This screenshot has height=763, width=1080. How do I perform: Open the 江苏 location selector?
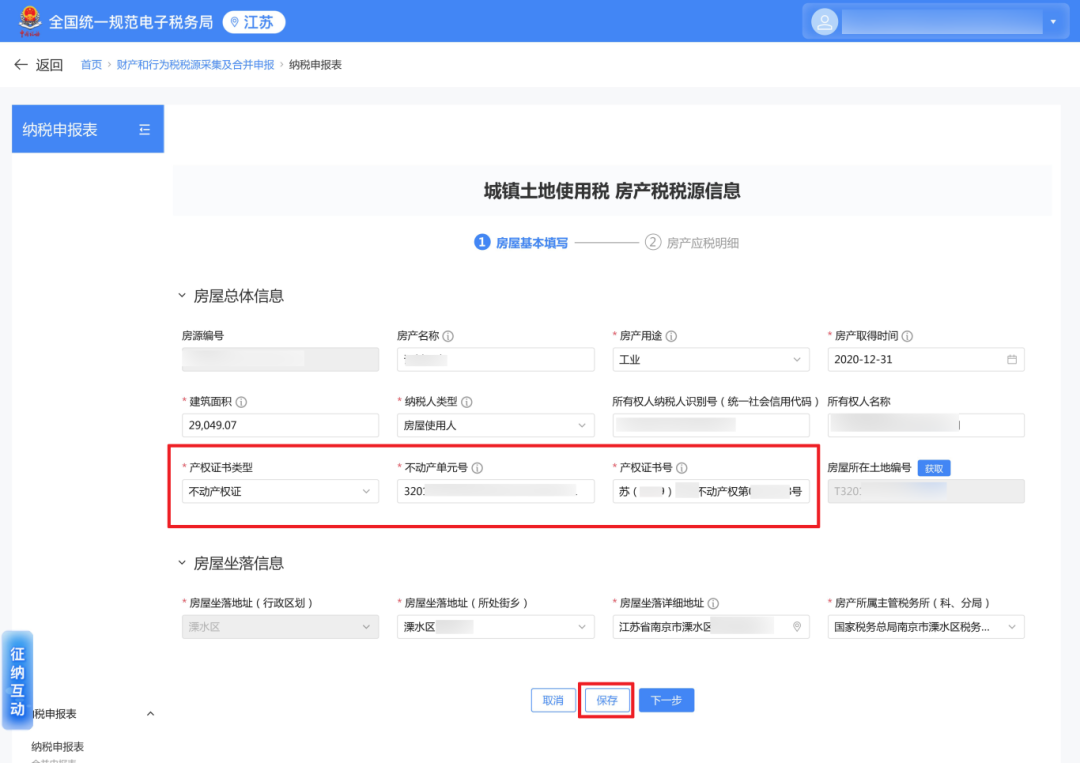click(x=253, y=22)
